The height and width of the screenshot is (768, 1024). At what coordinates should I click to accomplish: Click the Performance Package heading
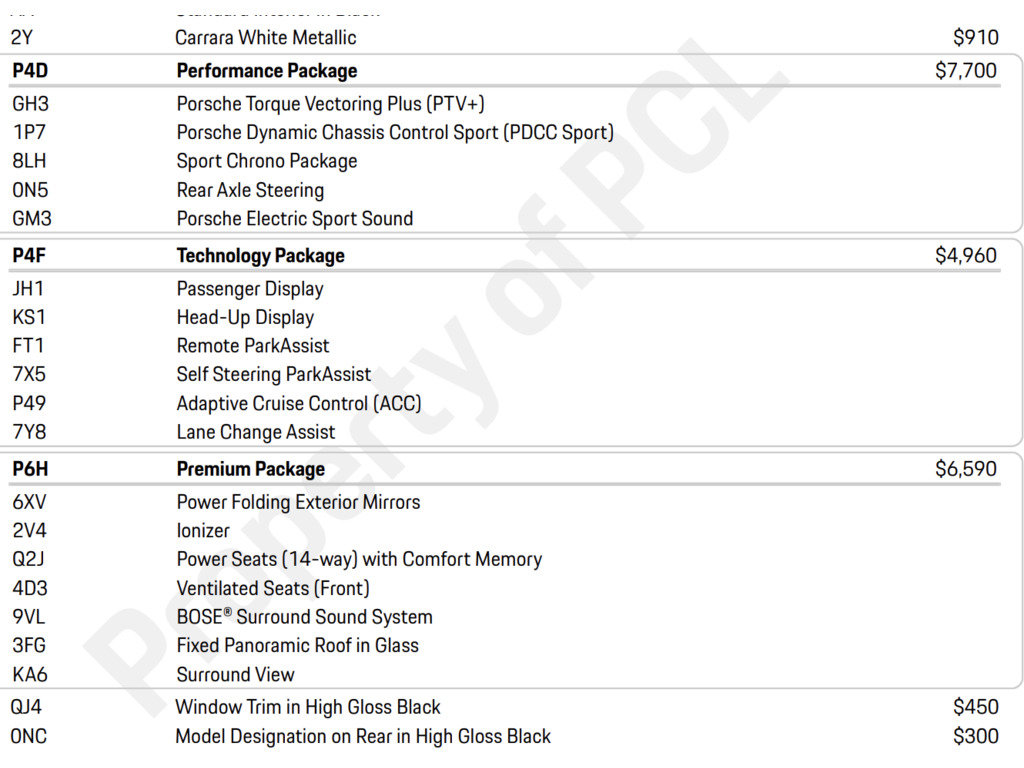click(266, 71)
